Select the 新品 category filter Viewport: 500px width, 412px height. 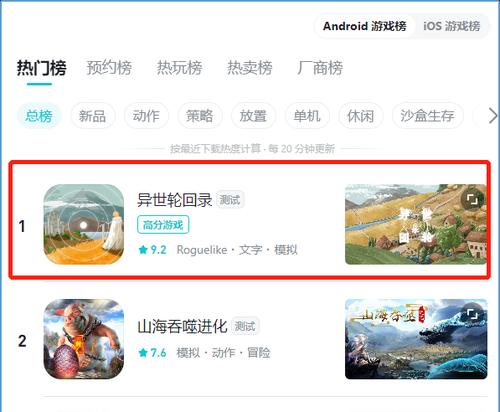coord(92,116)
